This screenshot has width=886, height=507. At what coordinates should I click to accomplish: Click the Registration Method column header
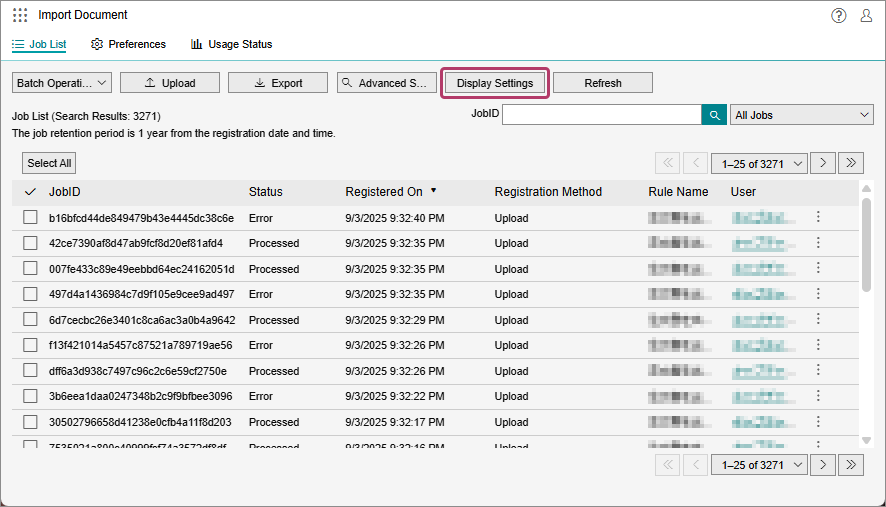[548, 192]
